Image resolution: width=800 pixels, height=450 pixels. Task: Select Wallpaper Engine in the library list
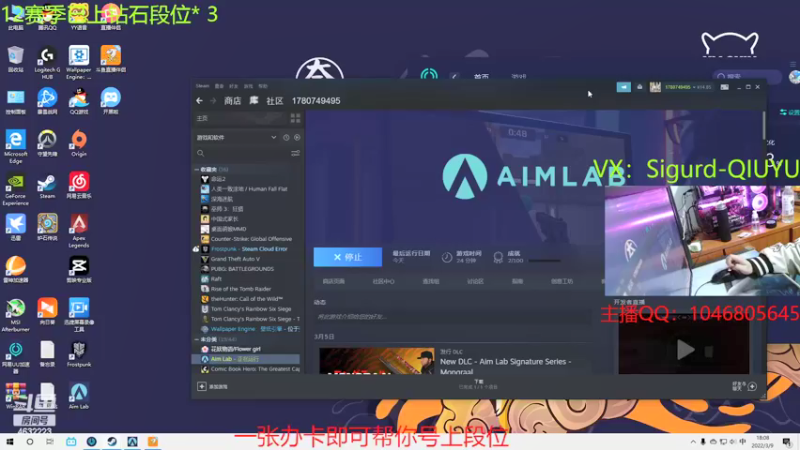tap(250, 329)
